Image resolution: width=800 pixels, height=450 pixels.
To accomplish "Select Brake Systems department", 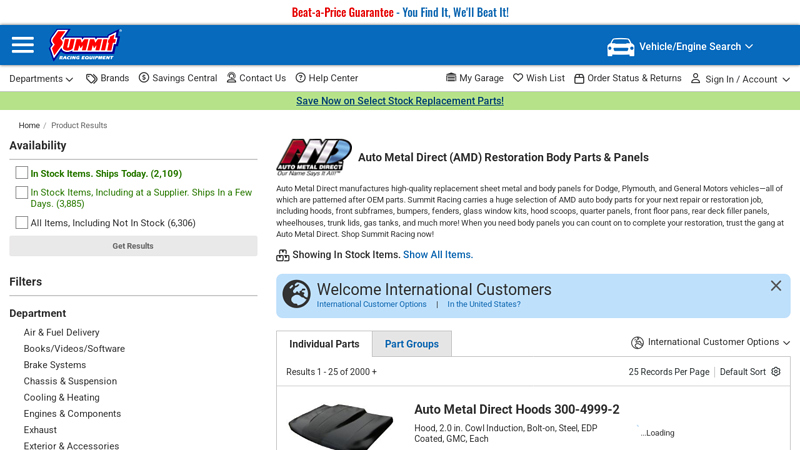I will [x=55, y=365].
